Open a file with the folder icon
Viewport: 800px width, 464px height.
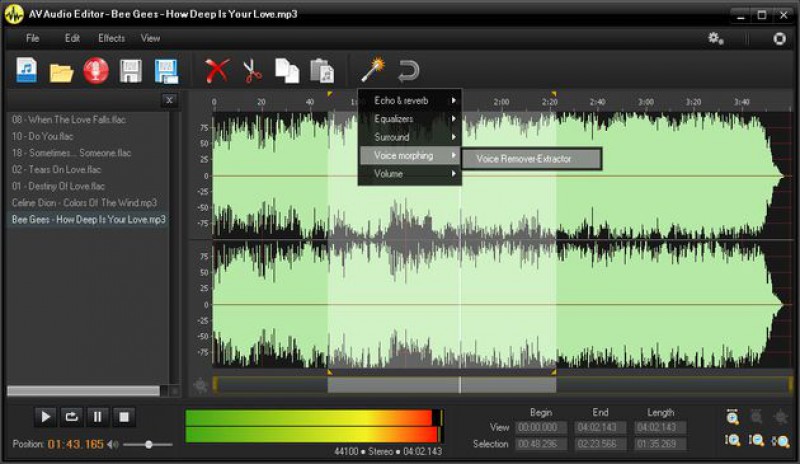pyautogui.click(x=62, y=71)
